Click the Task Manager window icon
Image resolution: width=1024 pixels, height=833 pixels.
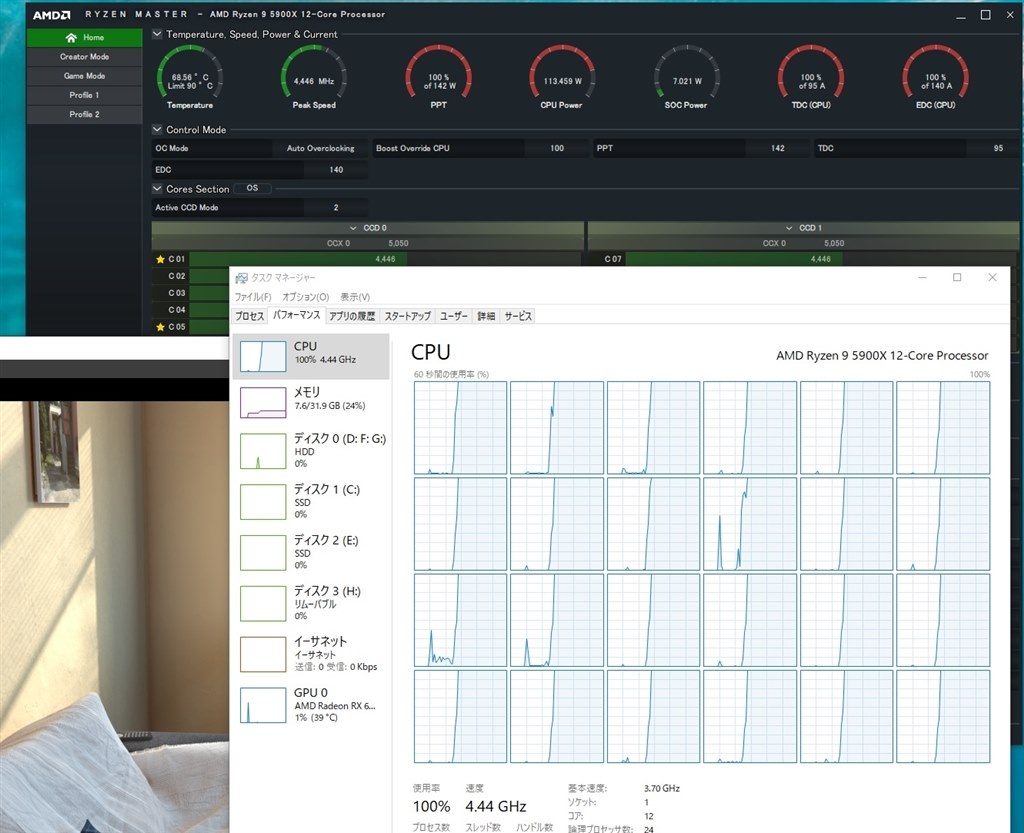point(242,278)
